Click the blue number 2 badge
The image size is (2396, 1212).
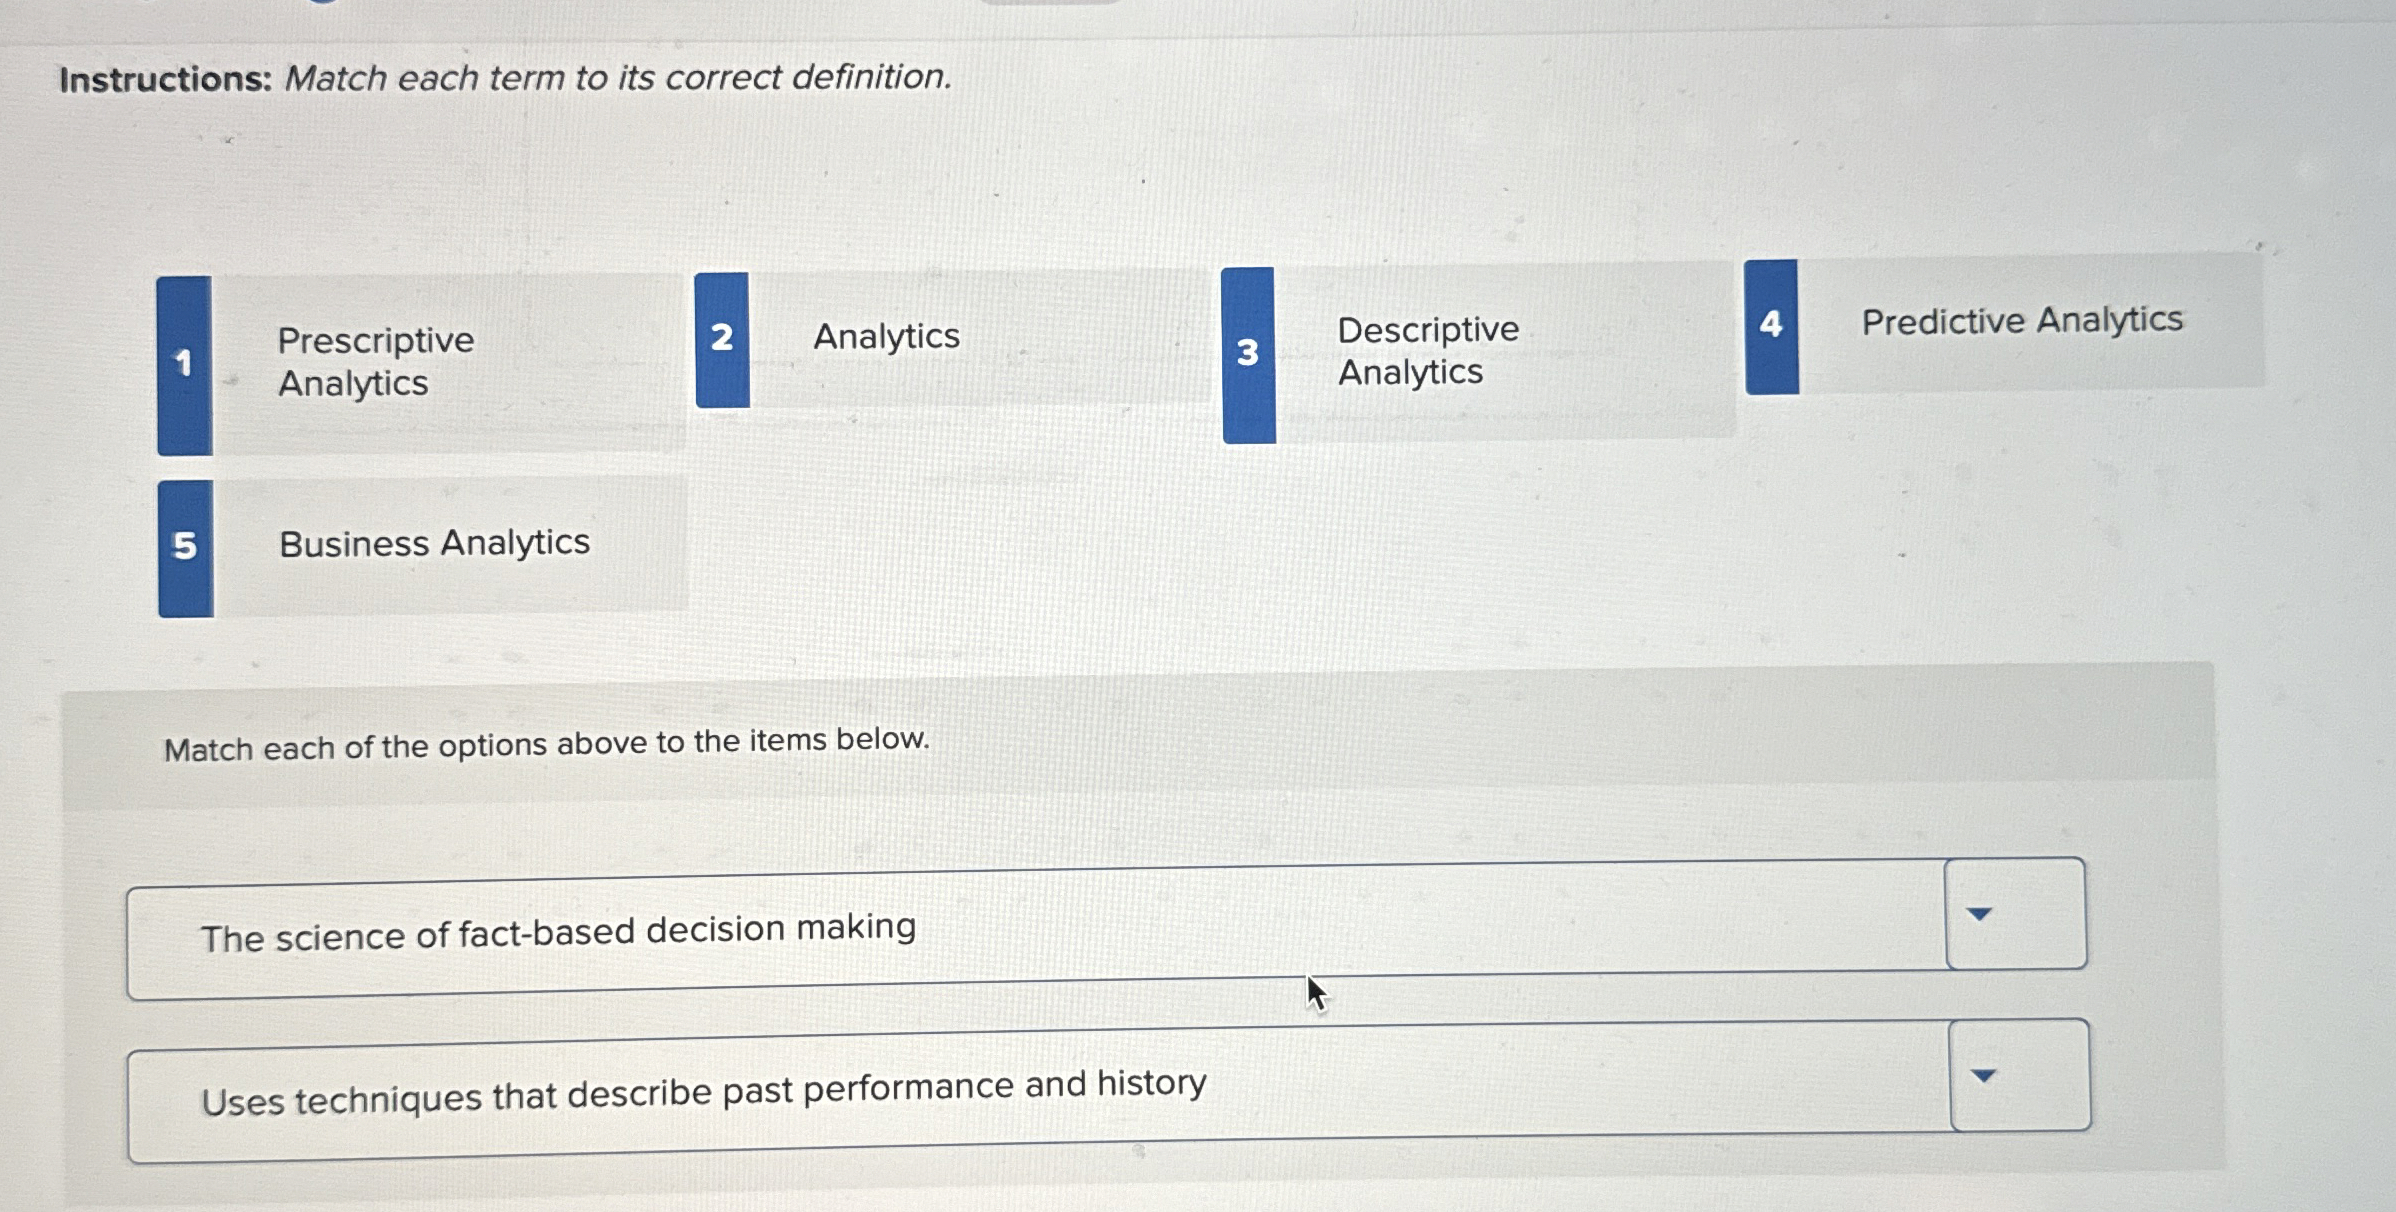[723, 338]
